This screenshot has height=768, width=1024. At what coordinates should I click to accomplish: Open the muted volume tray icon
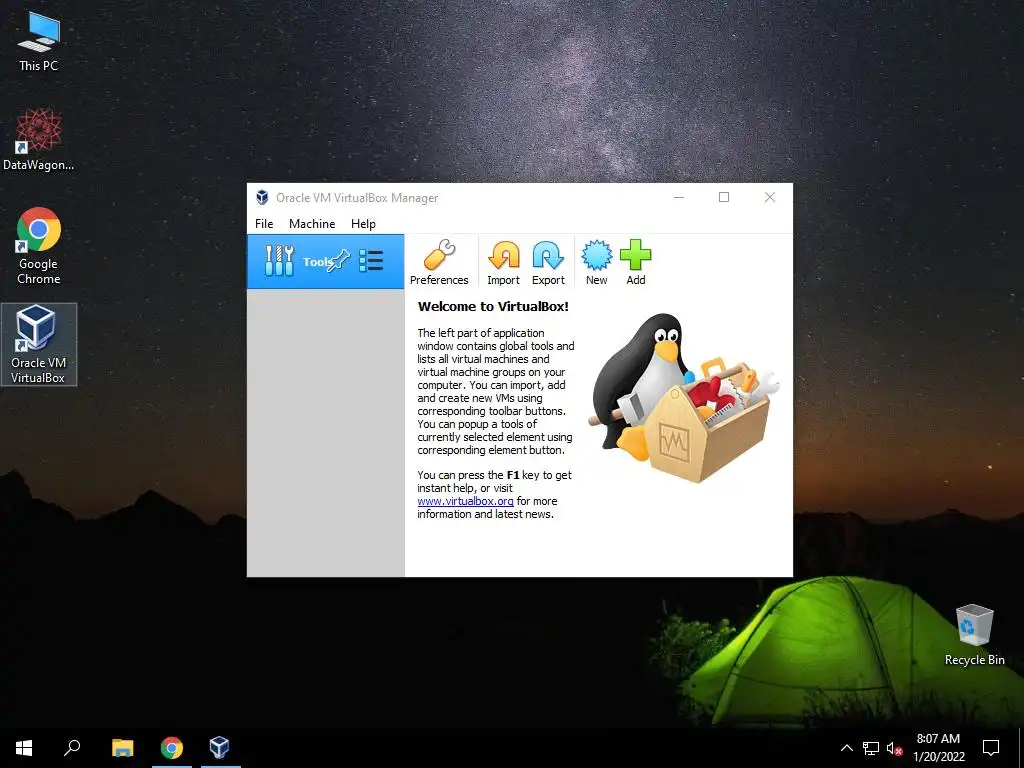tap(895, 748)
